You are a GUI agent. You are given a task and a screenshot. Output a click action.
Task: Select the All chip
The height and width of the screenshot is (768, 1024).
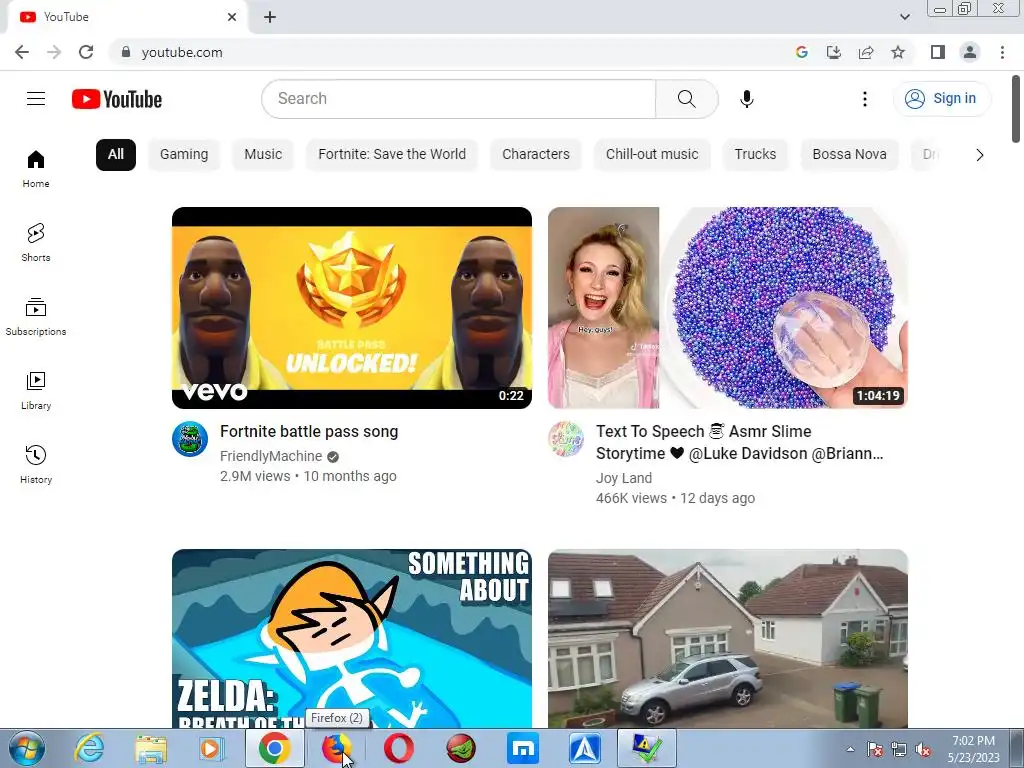coord(116,155)
